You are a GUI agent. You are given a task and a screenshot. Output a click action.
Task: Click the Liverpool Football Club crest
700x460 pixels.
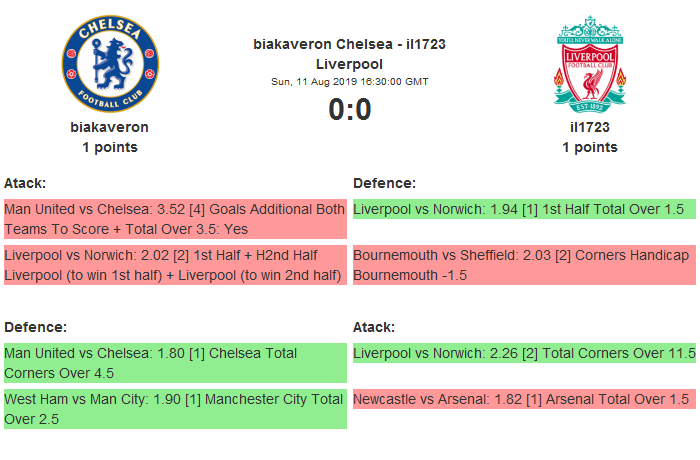pos(590,63)
